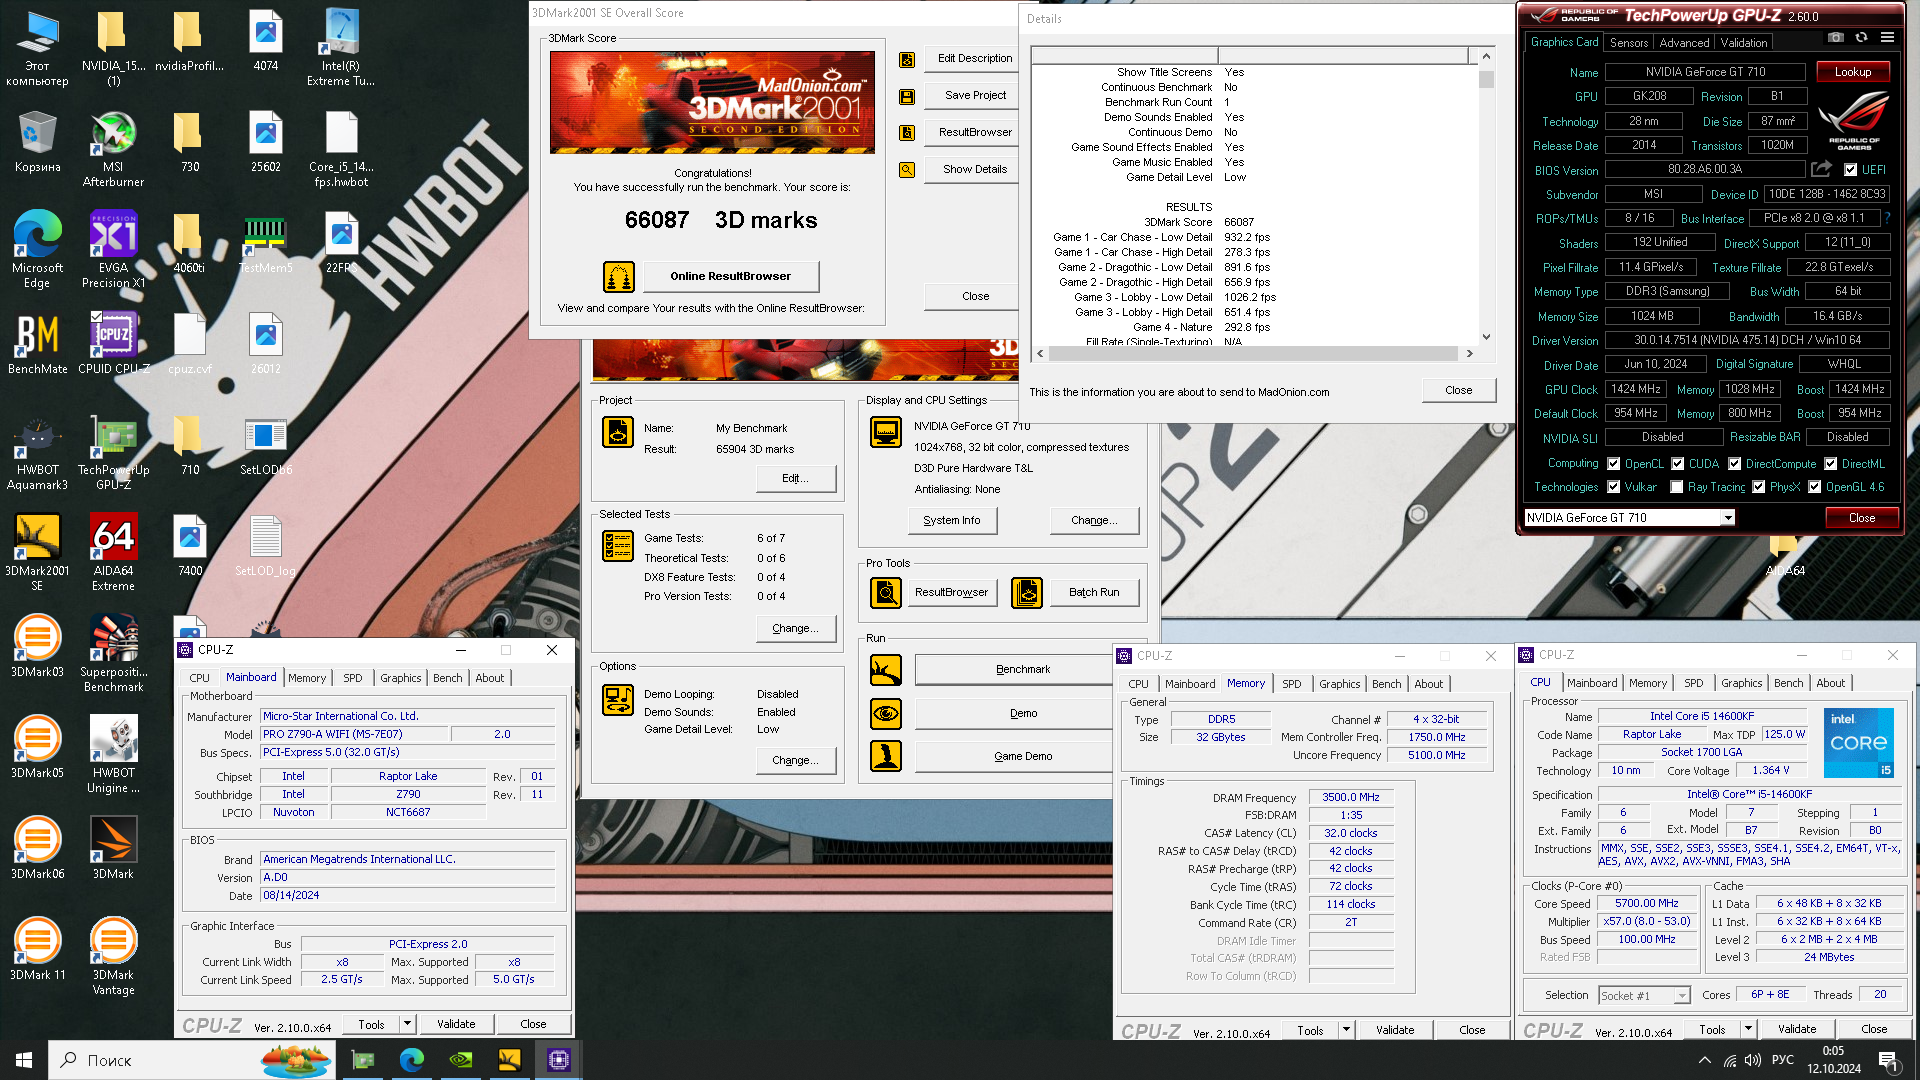Image resolution: width=1920 pixels, height=1080 pixels.
Task: Open EVGA Precision X1 desktop shortcut
Action: point(113,250)
